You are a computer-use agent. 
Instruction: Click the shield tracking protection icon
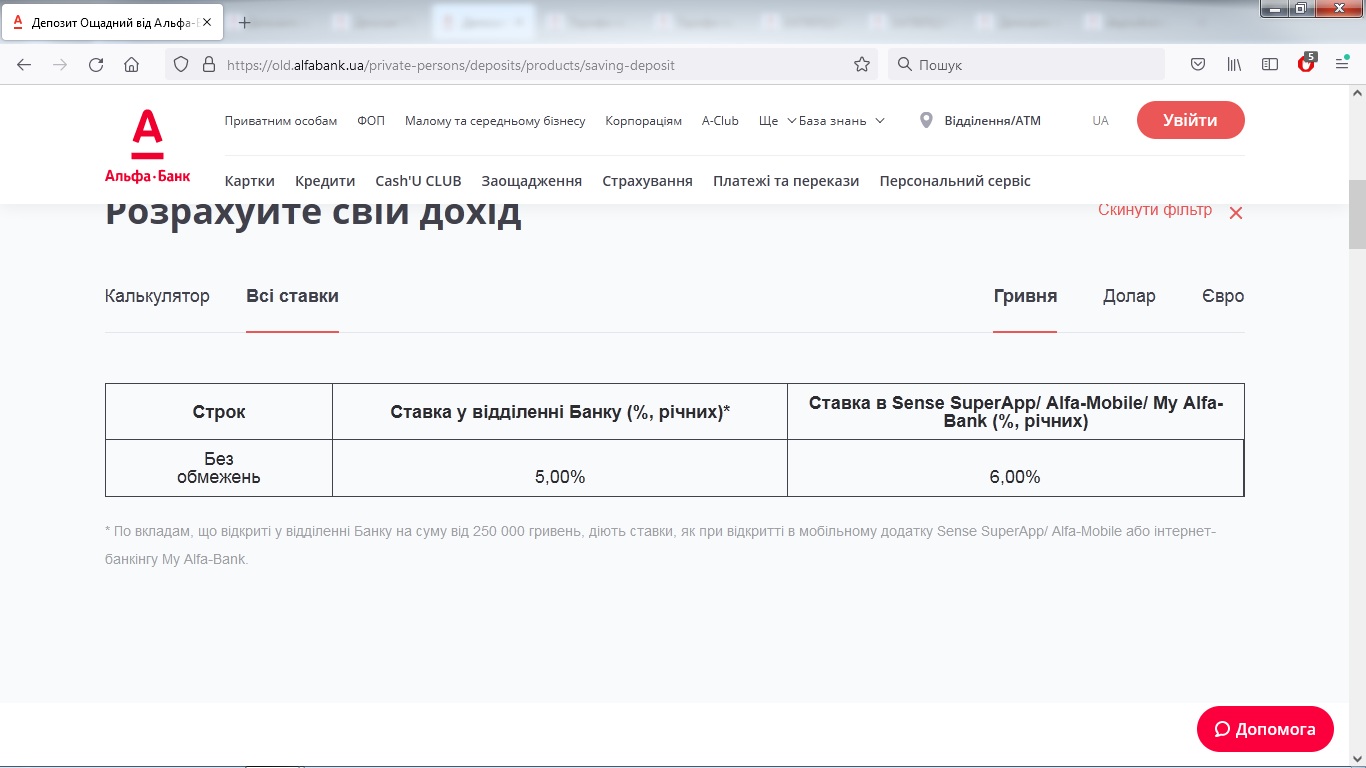click(181, 64)
